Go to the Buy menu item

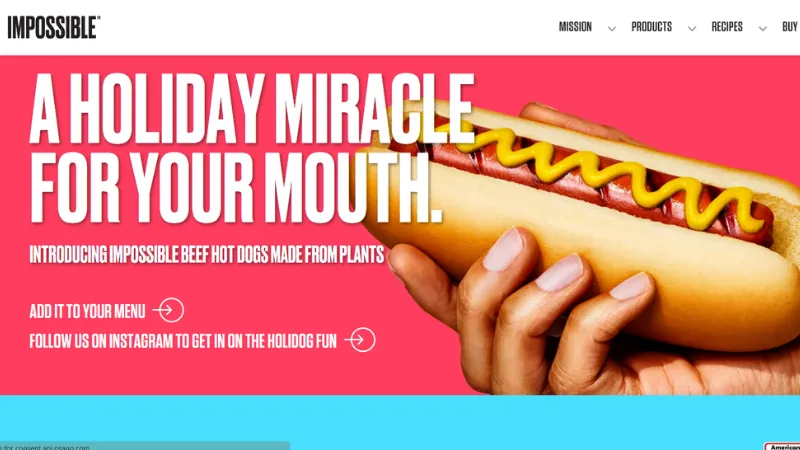click(x=790, y=27)
